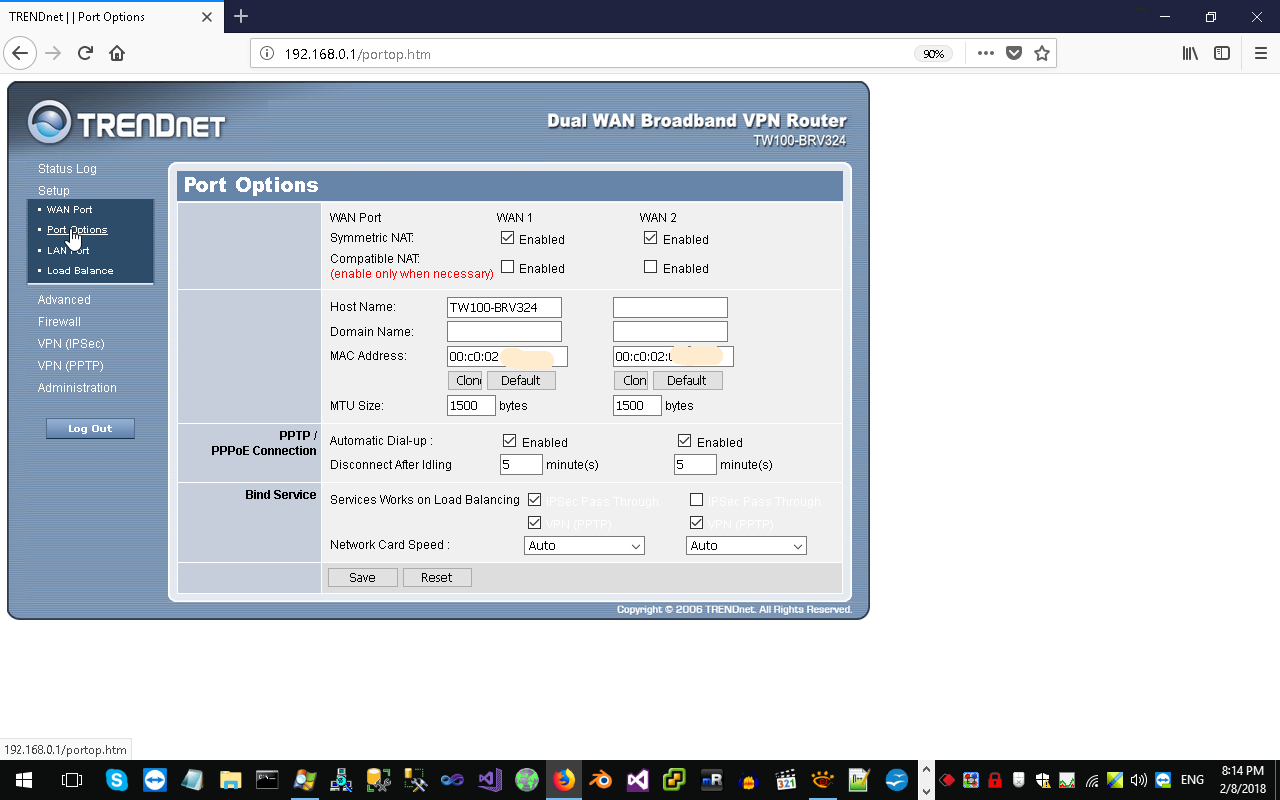1280x800 pixels.
Task: Save the port options
Action: [x=363, y=578]
